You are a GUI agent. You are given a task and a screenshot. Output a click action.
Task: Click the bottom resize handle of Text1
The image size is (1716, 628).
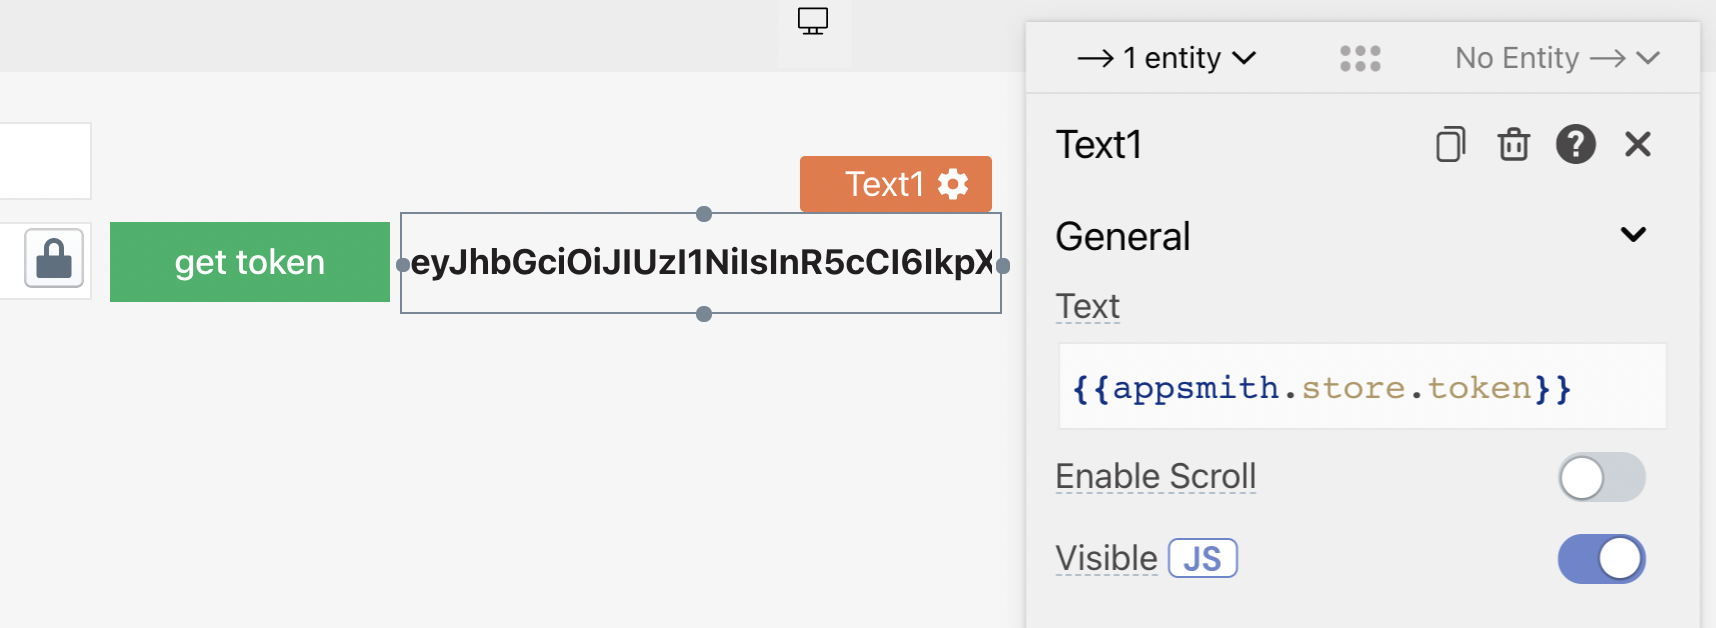[x=704, y=314]
